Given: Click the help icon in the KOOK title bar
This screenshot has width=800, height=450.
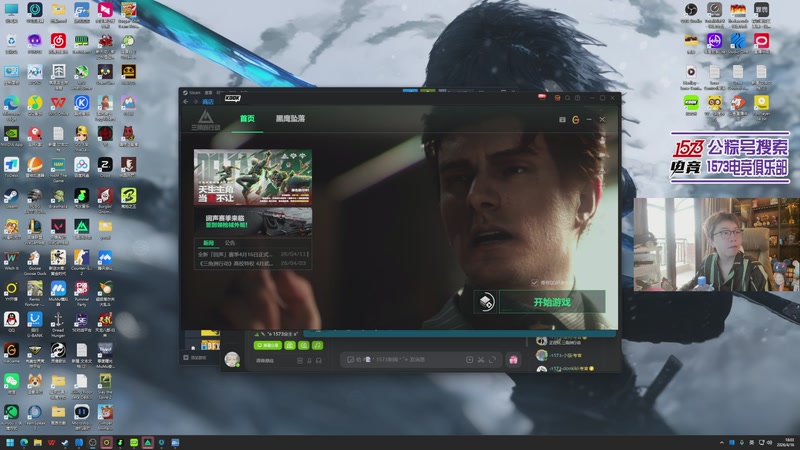Looking at the screenshot, I should point(578,97).
